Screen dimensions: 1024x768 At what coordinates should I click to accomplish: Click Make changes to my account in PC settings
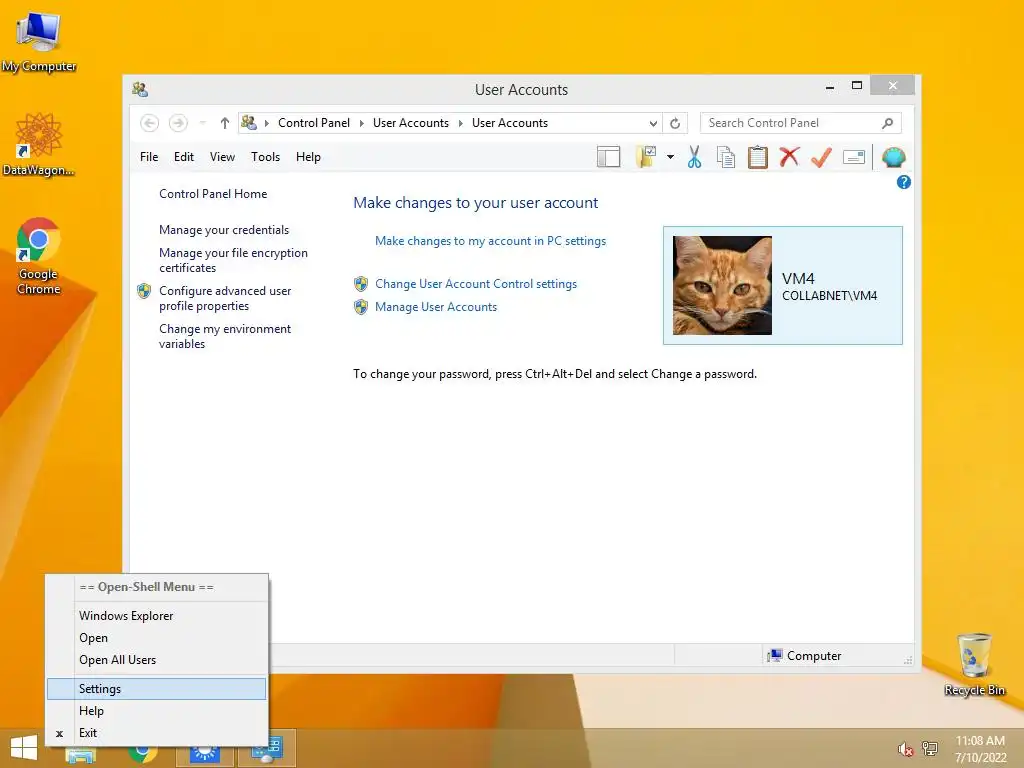click(490, 241)
